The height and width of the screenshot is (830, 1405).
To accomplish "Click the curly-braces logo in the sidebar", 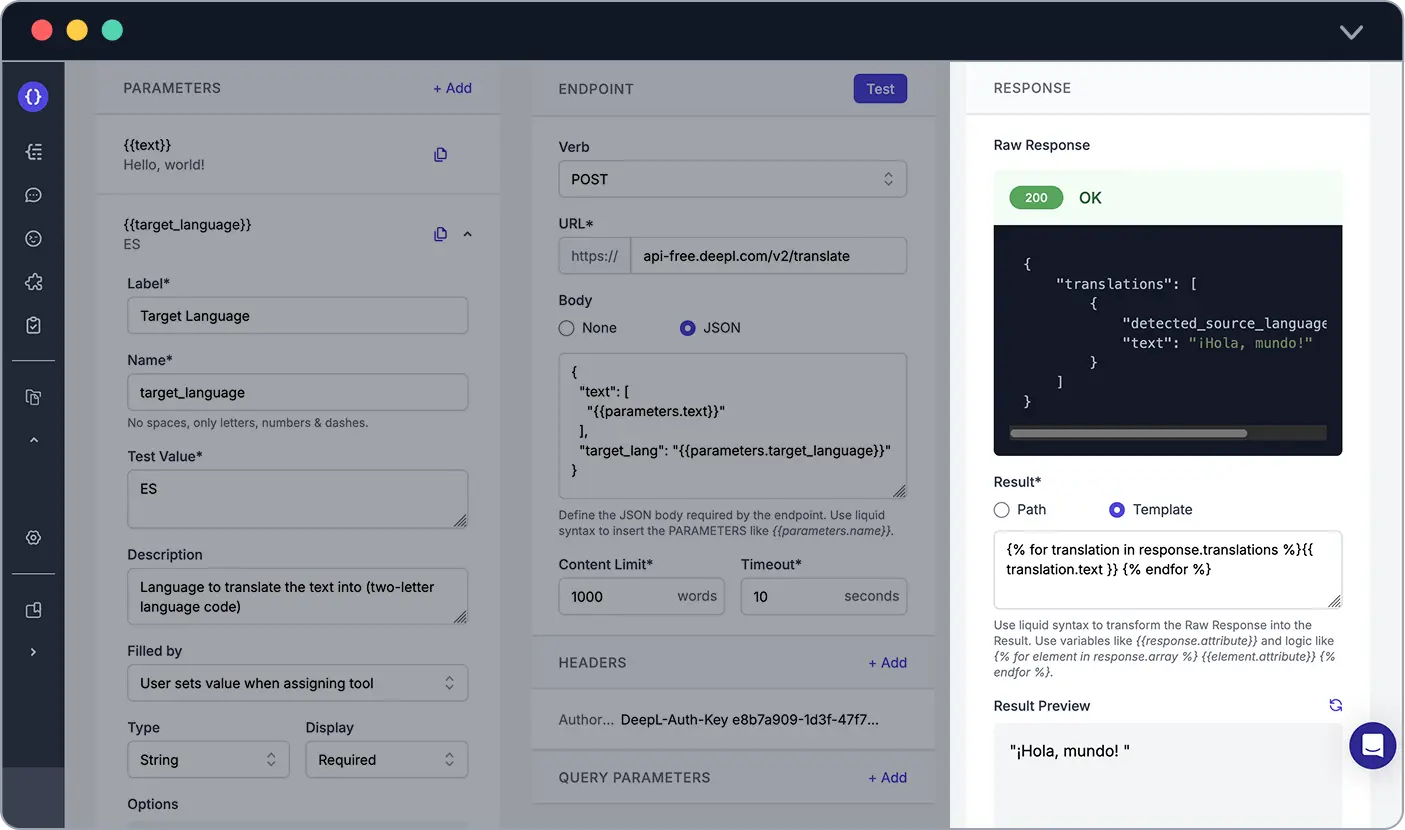I will (33, 97).
